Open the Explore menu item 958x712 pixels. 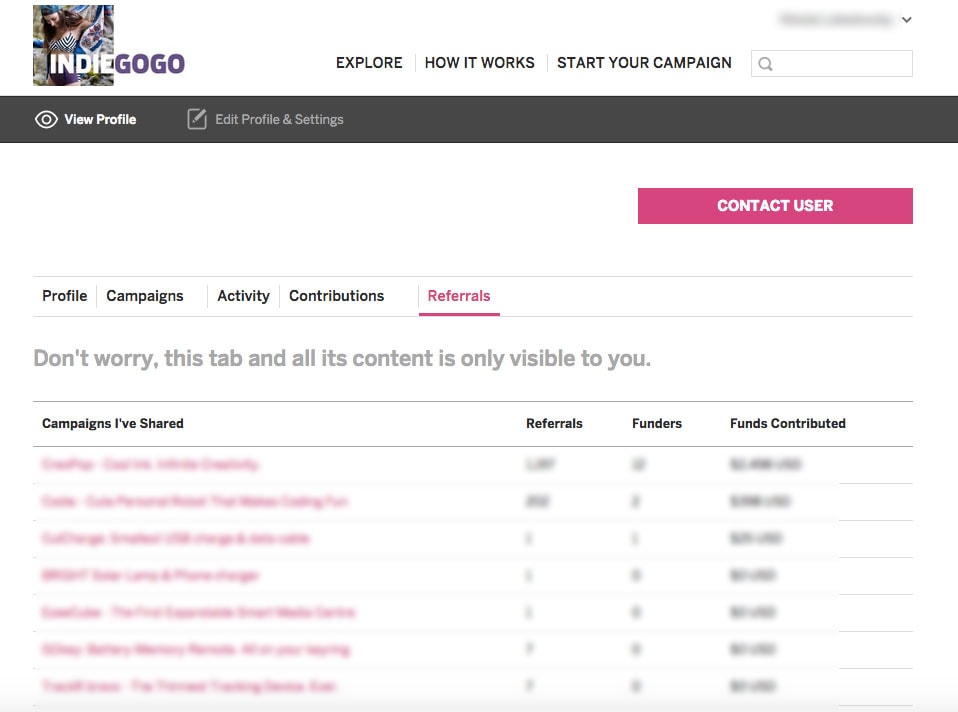pos(369,63)
